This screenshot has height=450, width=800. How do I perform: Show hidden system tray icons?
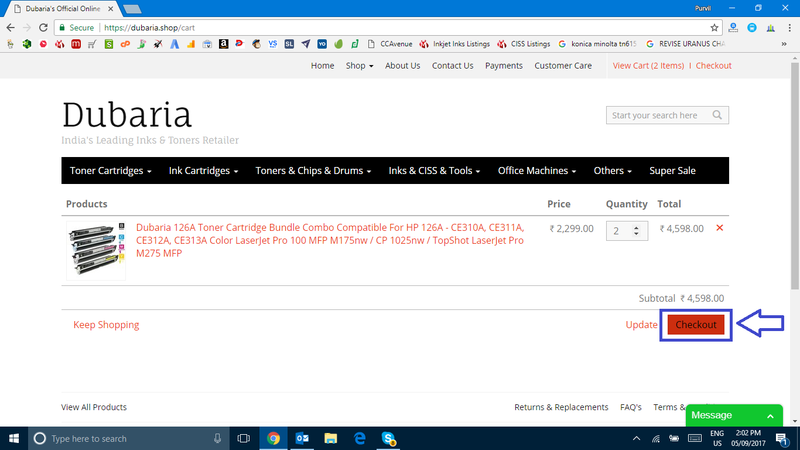[x=636, y=438]
